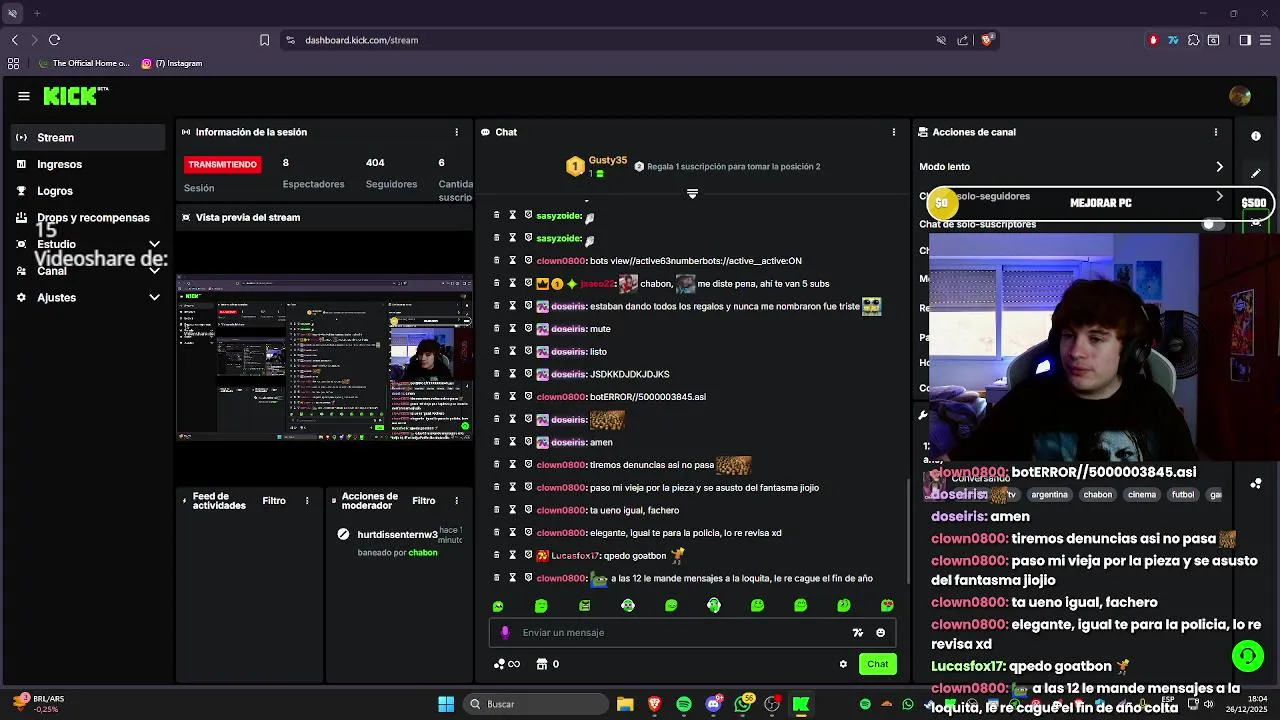Send message with green Chat button

click(x=877, y=664)
